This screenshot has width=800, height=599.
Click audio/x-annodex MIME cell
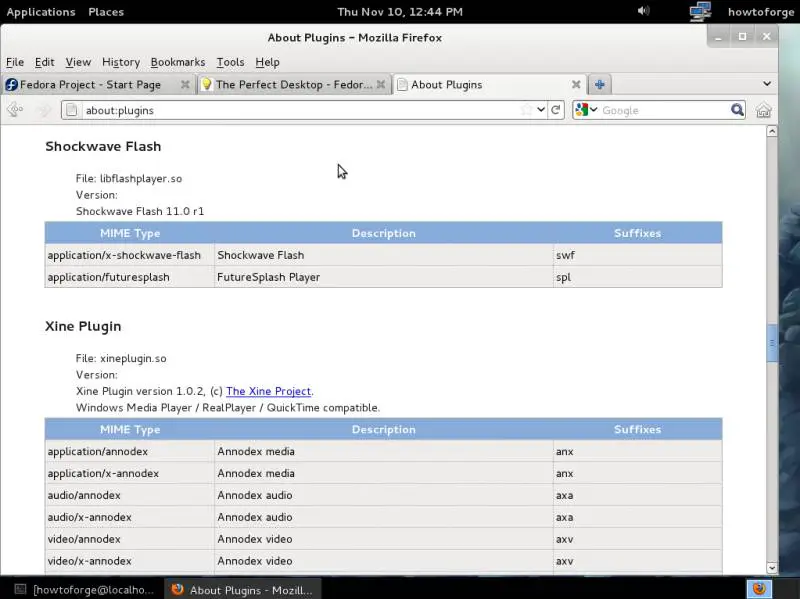coord(130,517)
